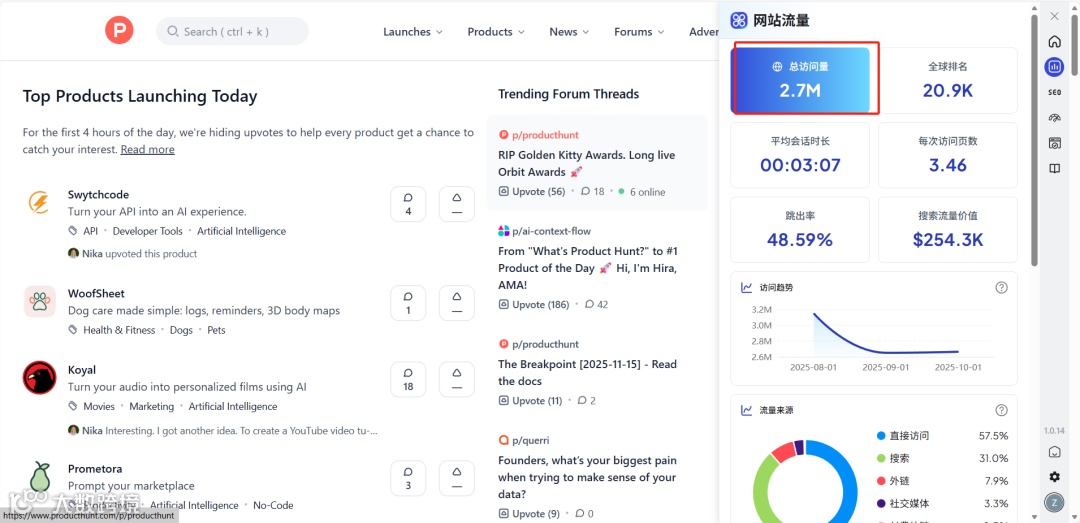
Task: Open help icon for 访问趋势 chart
Action: tap(1001, 287)
